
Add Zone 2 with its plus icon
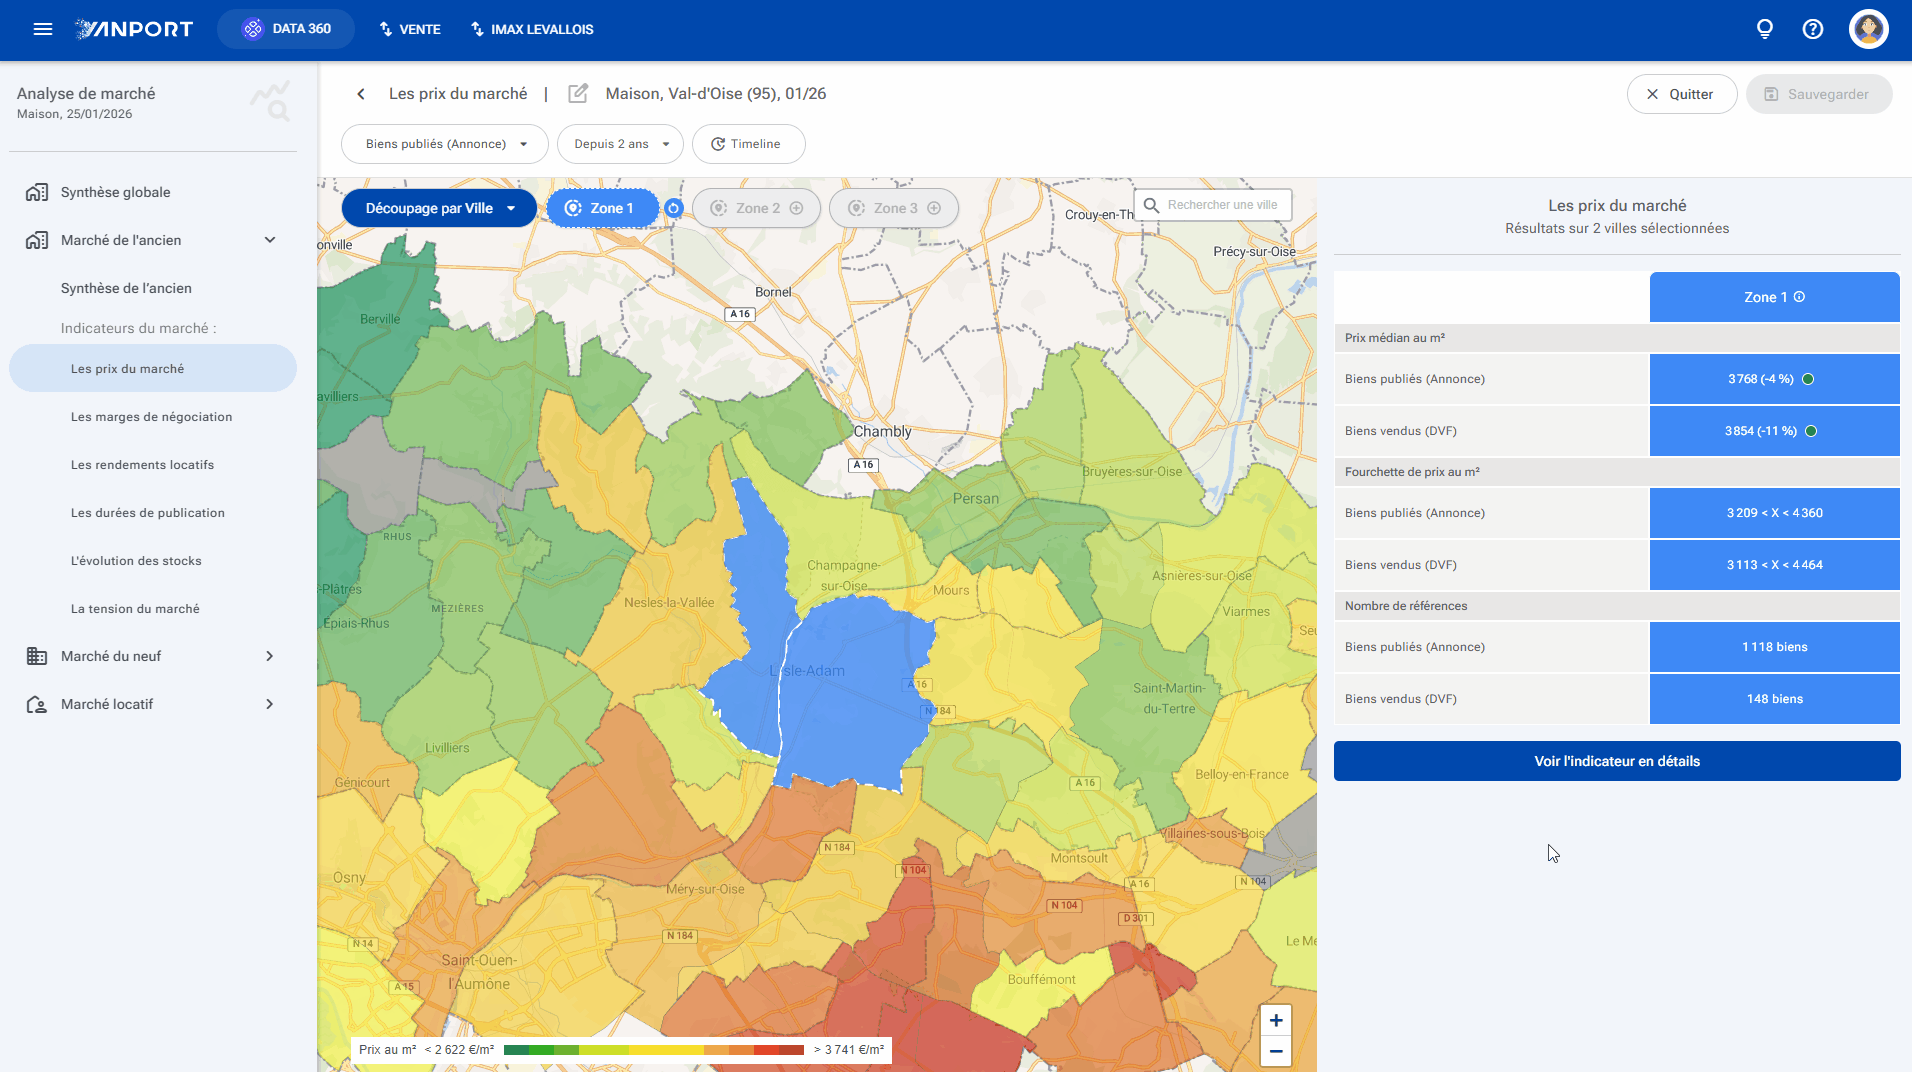click(797, 208)
